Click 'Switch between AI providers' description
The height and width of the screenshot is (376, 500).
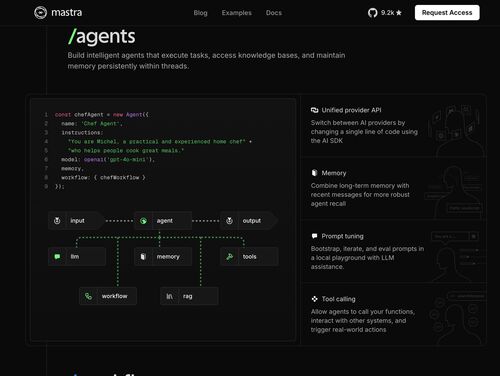coord(364,132)
